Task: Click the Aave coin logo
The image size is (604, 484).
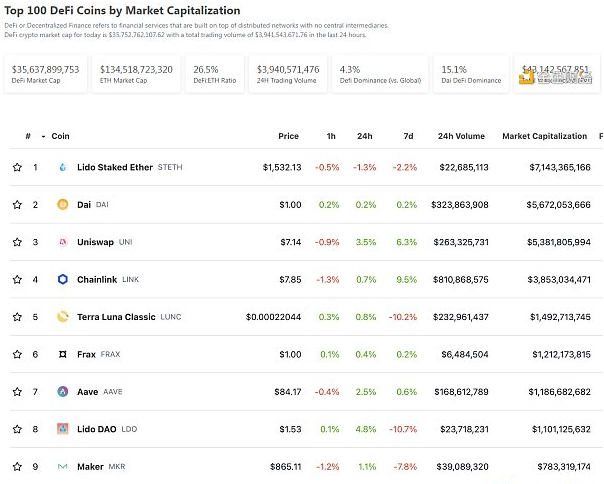Action: pyautogui.click(x=62, y=392)
